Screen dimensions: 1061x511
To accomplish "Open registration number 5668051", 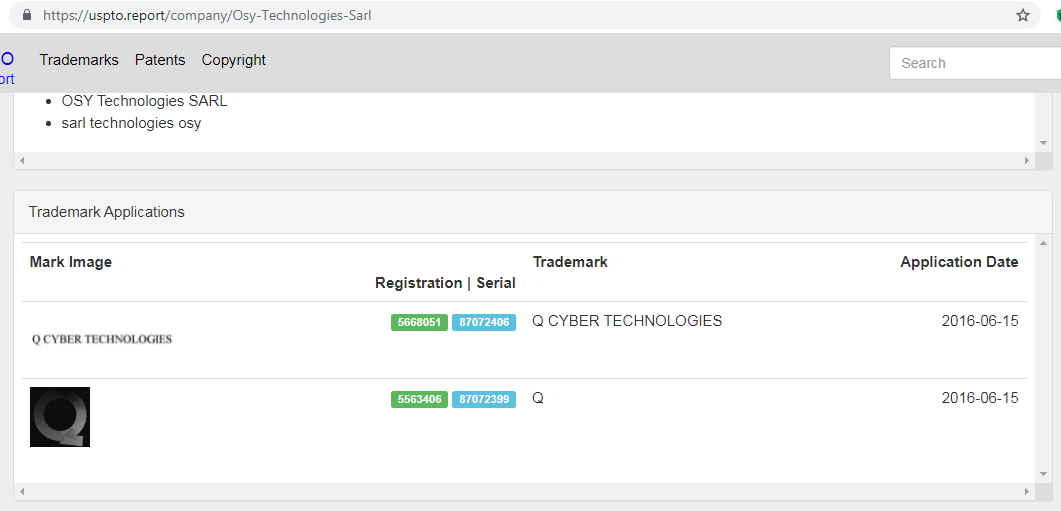I will pos(420,323).
